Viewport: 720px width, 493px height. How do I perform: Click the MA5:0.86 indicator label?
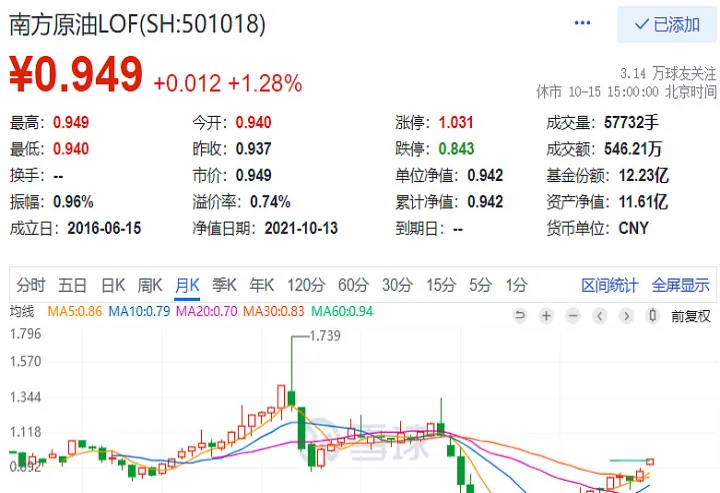coord(75,311)
